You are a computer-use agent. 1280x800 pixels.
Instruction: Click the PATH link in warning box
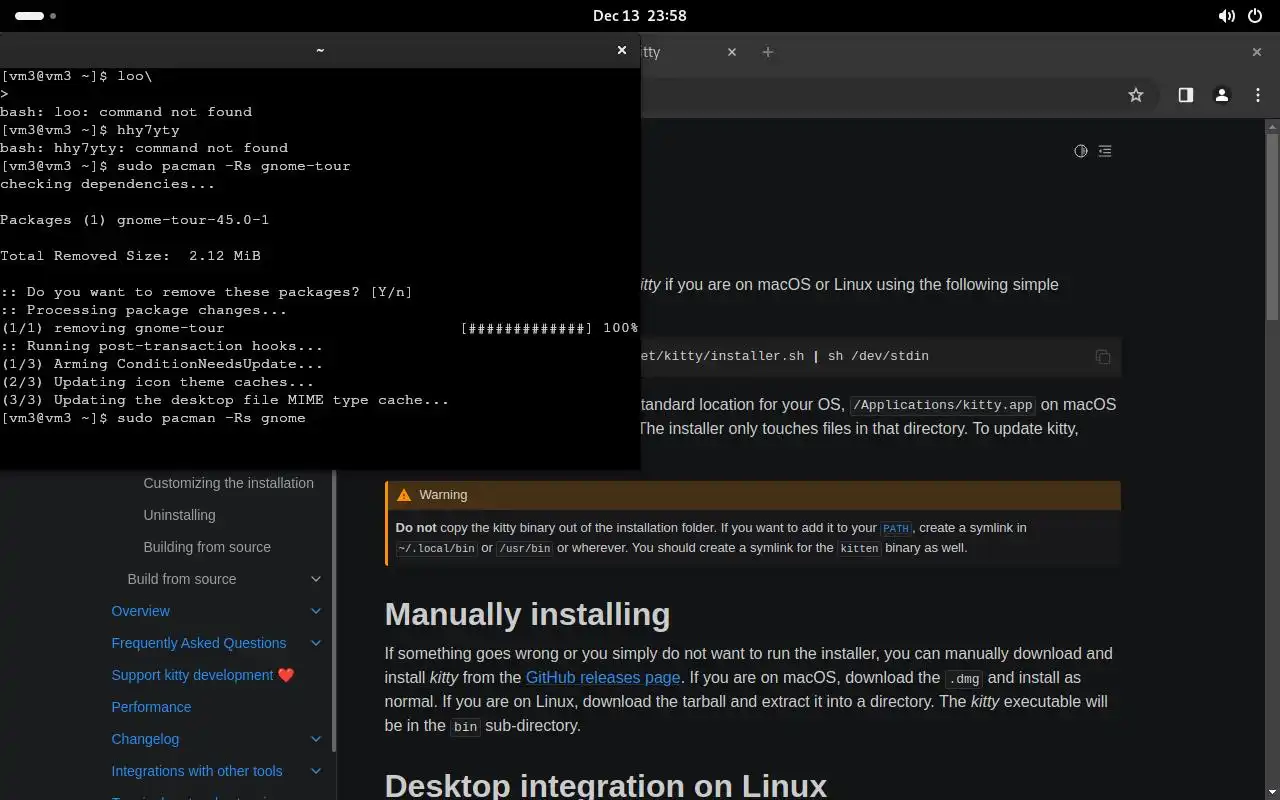895,528
